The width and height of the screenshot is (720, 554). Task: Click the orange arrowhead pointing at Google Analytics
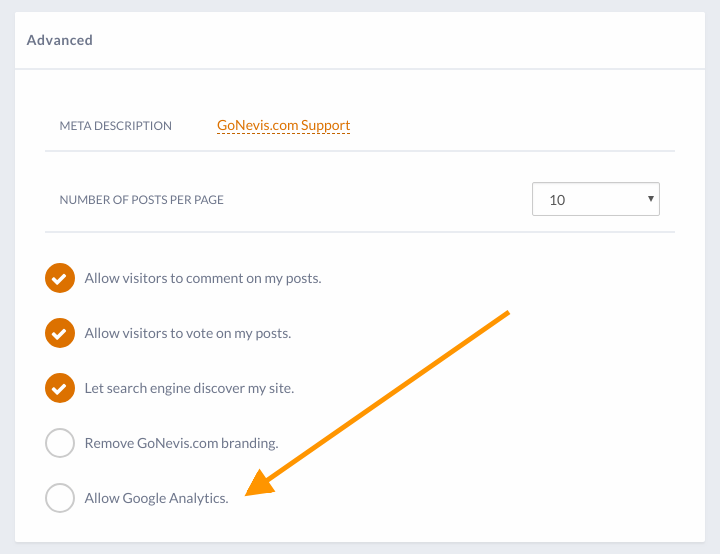coord(262,482)
